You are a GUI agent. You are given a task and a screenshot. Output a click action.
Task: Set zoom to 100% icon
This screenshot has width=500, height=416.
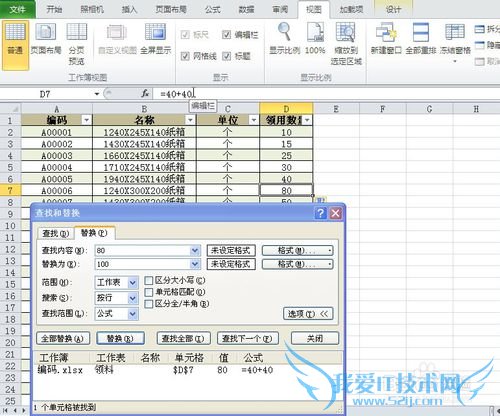point(315,39)
